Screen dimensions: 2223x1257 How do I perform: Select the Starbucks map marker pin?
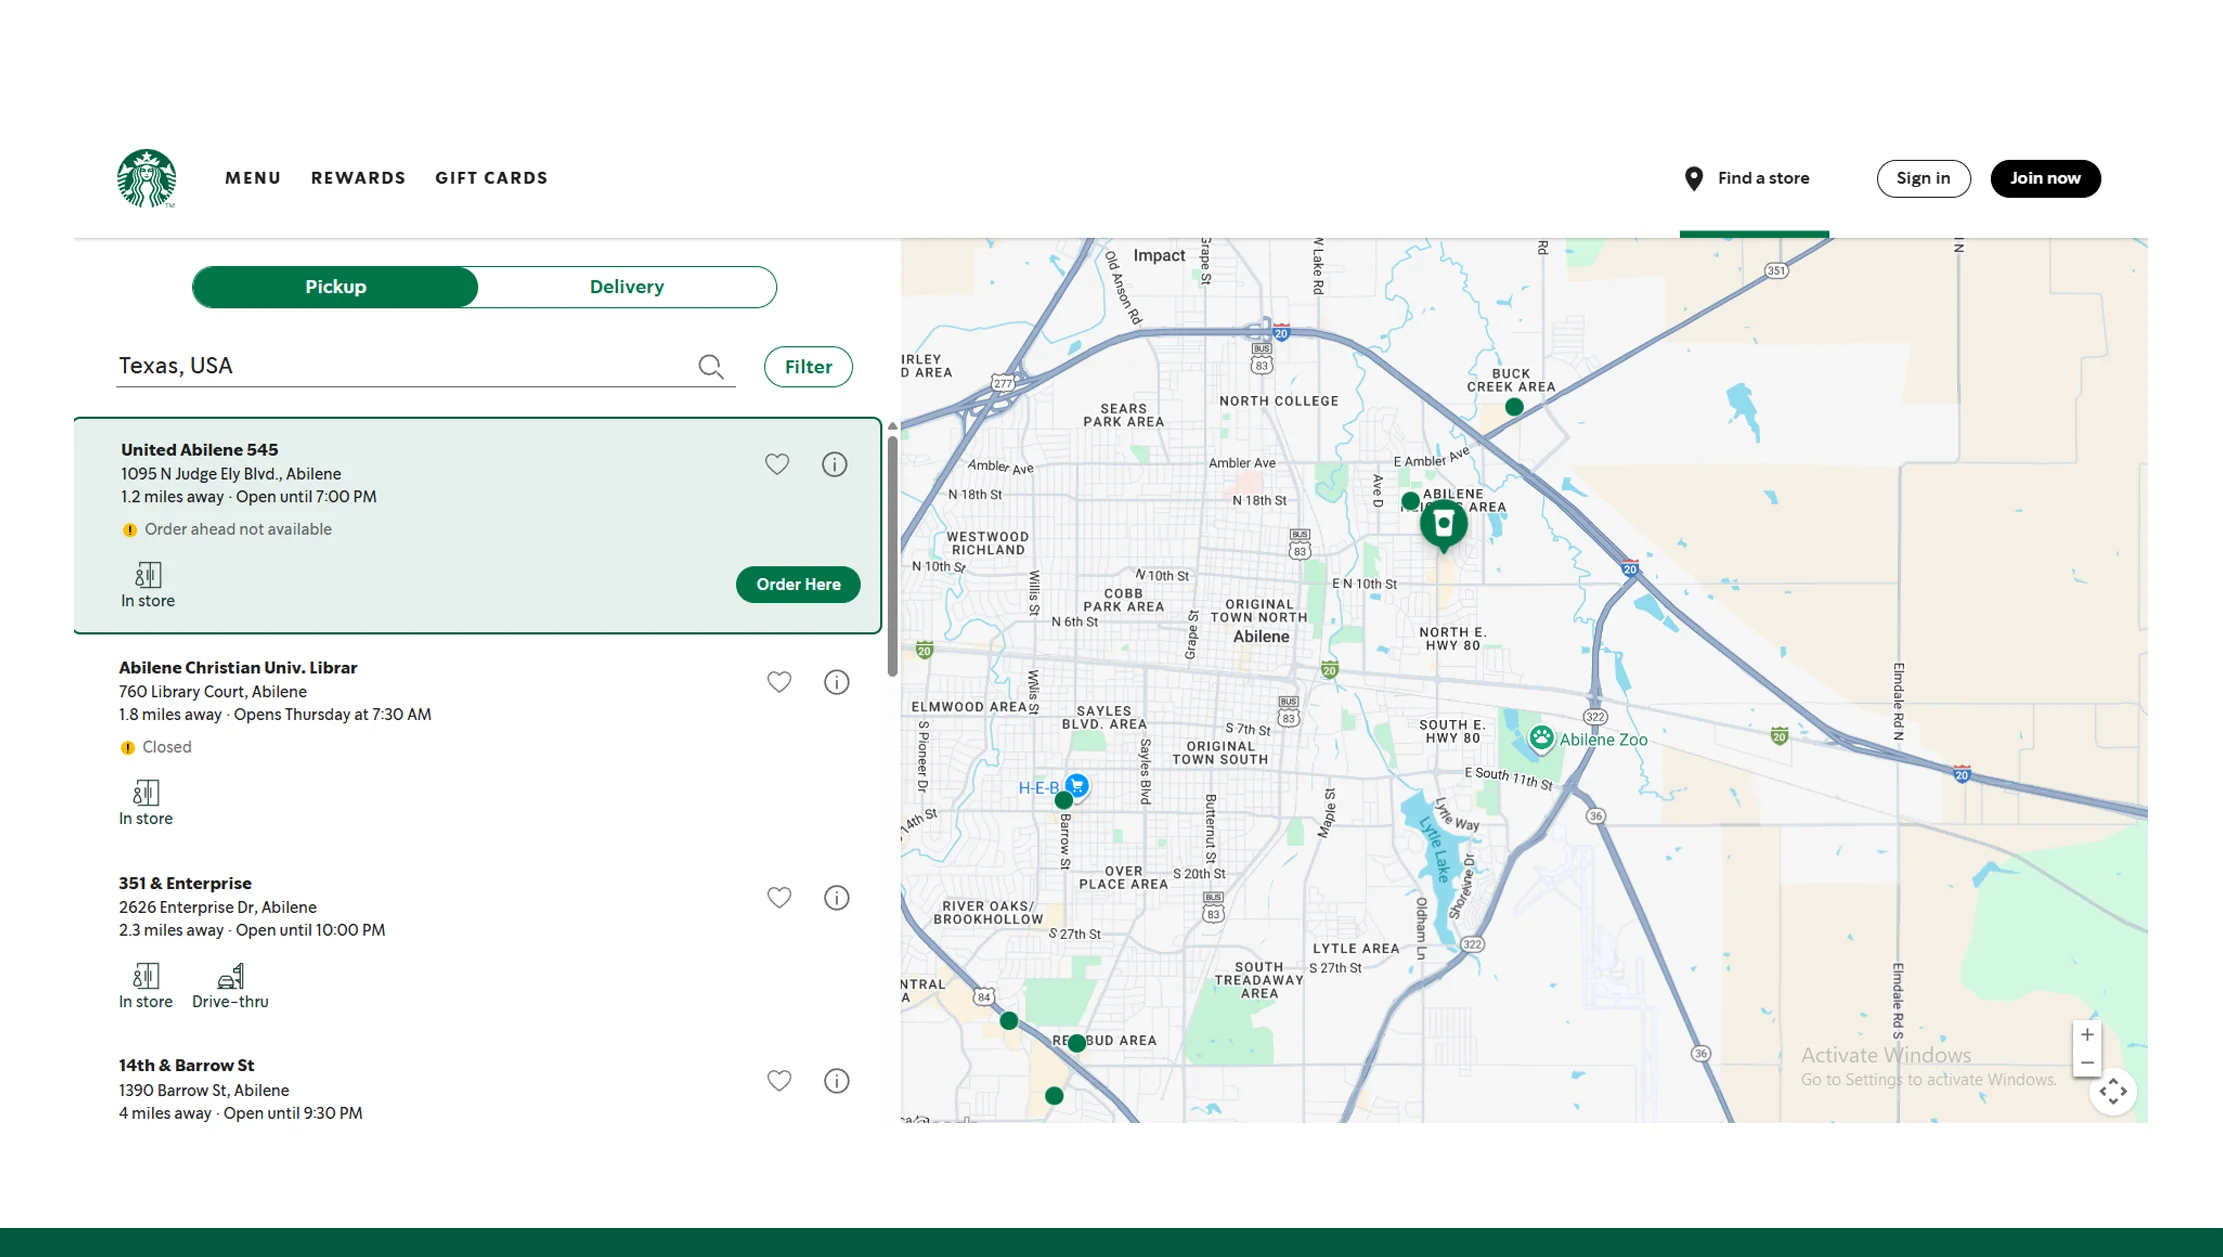point(1444,522)
